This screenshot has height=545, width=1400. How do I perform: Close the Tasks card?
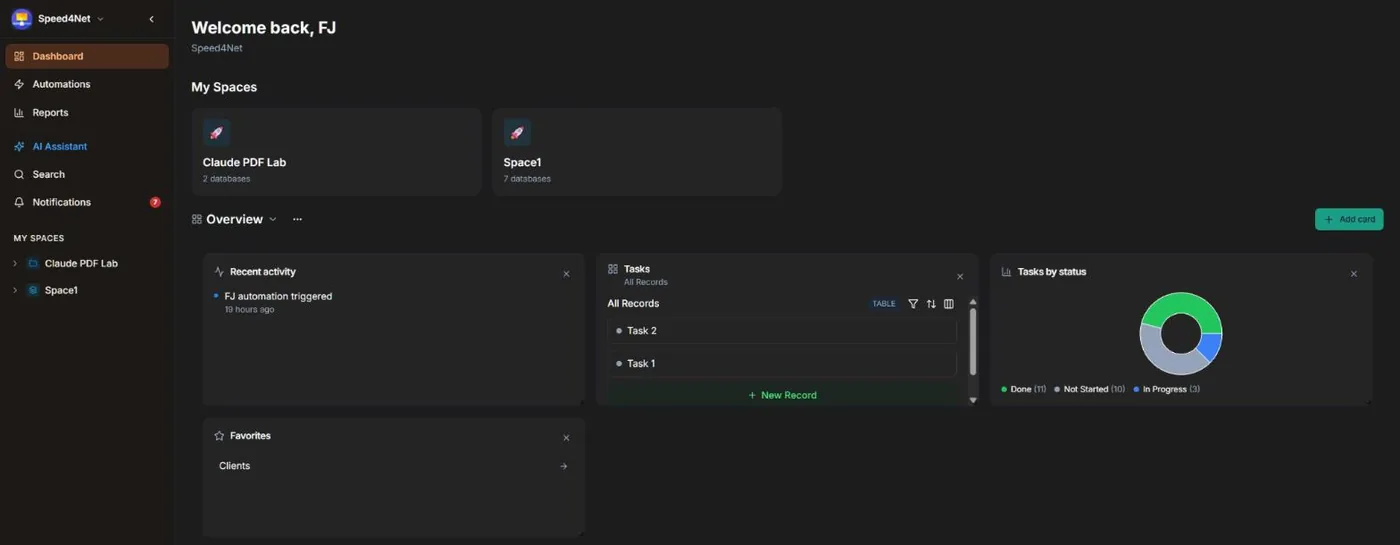960,276
